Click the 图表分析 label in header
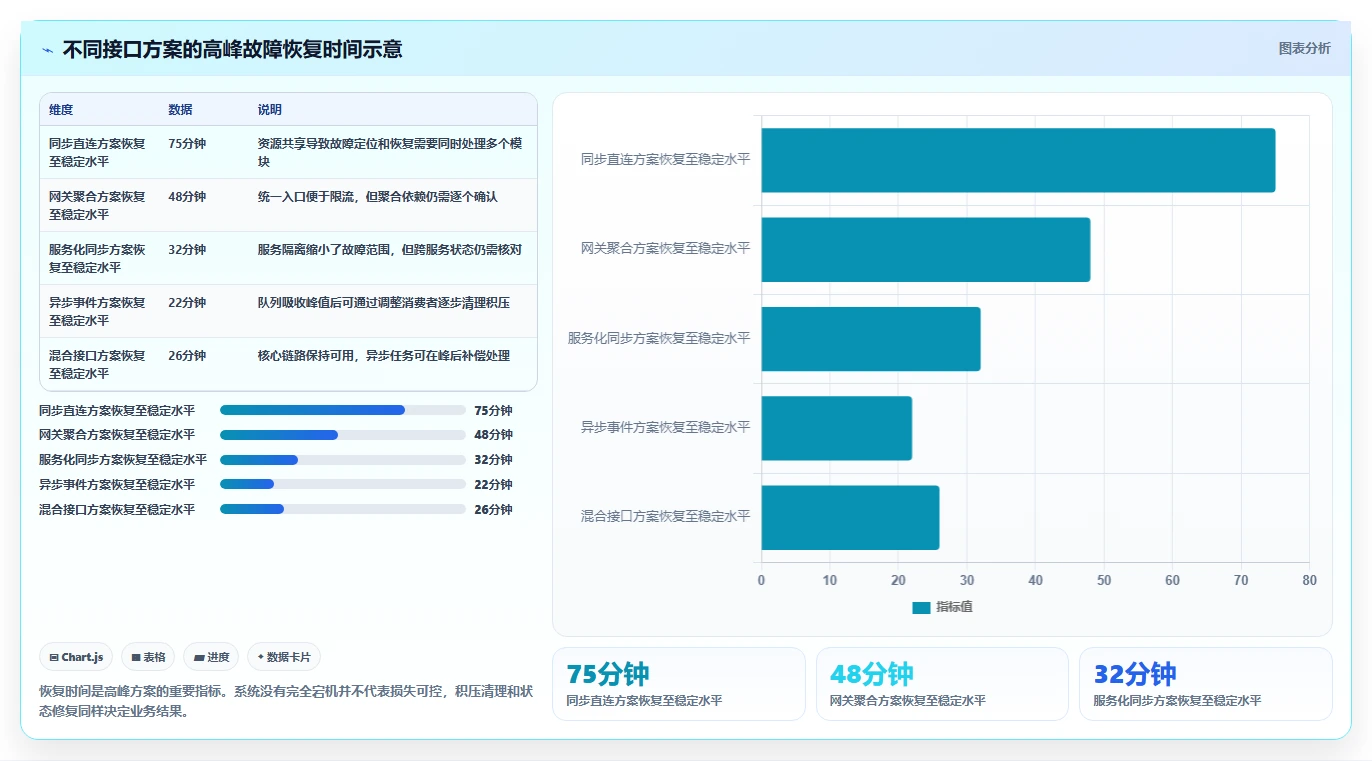This screenshot has width=1372, height=761. 1304,48
